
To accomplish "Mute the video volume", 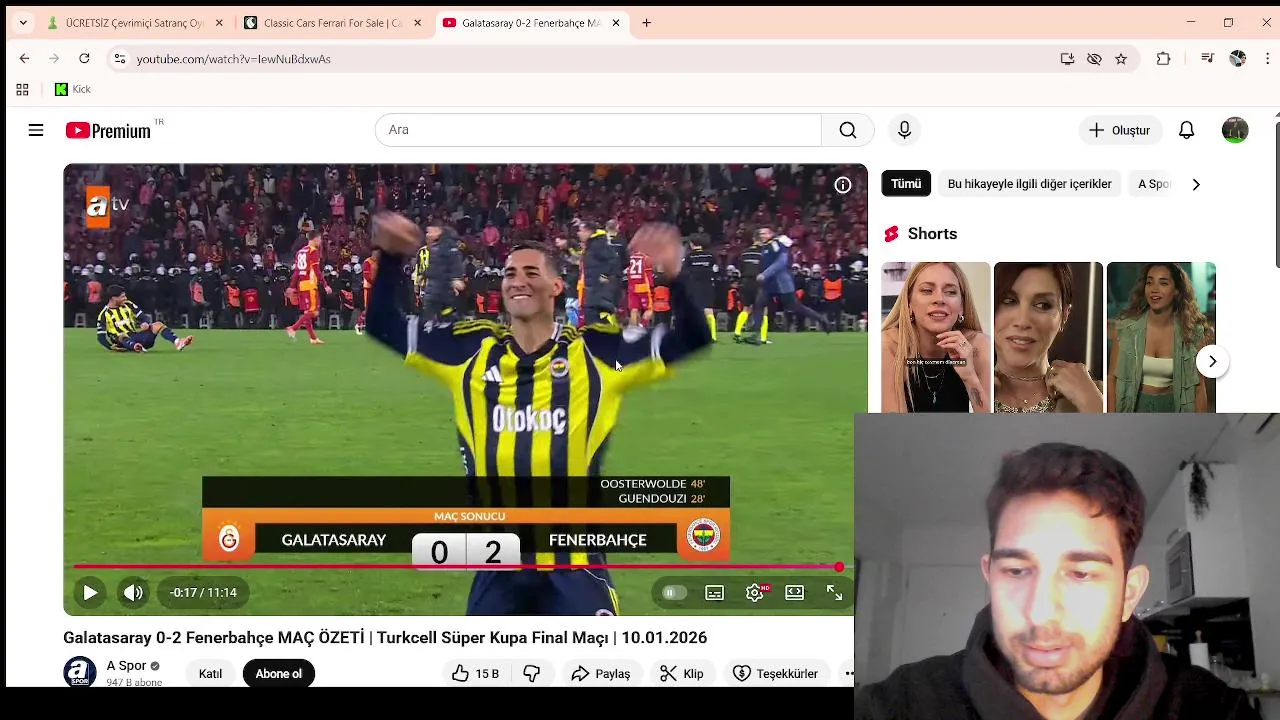I will coord(133,593).
